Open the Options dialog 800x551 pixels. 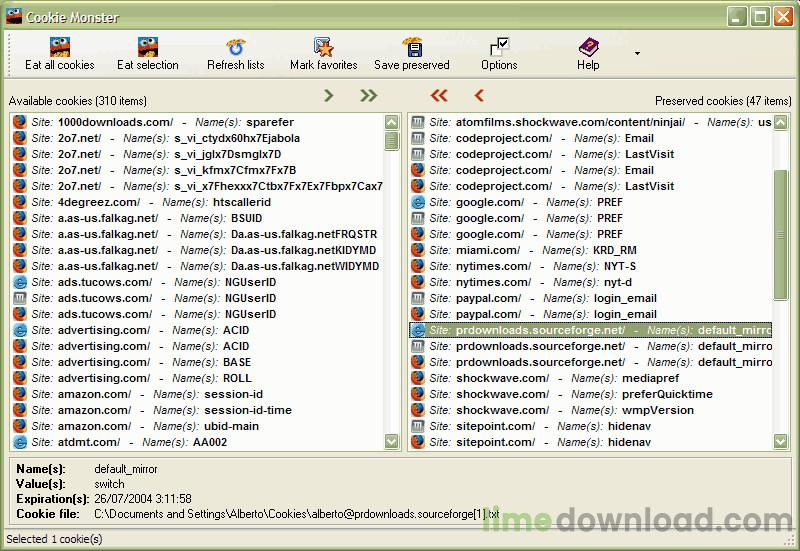[x=499, y=47]
